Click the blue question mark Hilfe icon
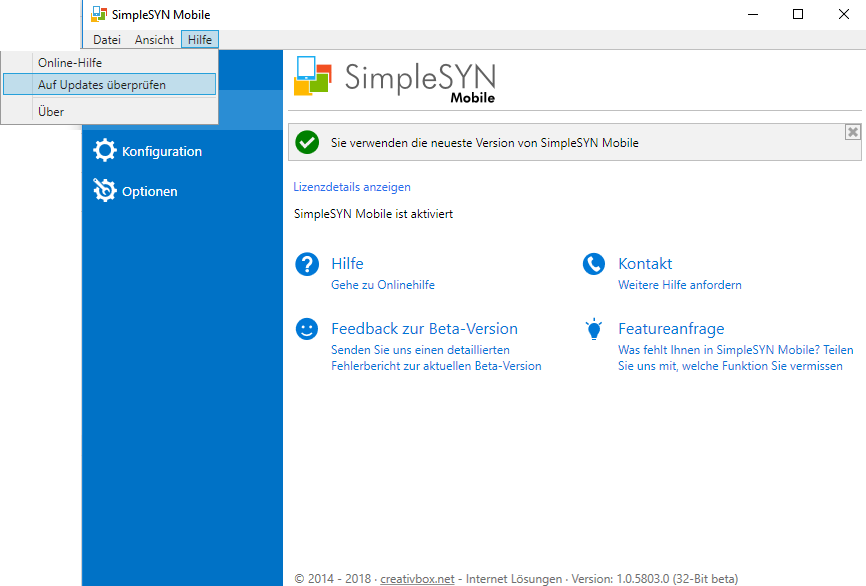This screenshot has width=866, height=586. 307,264
